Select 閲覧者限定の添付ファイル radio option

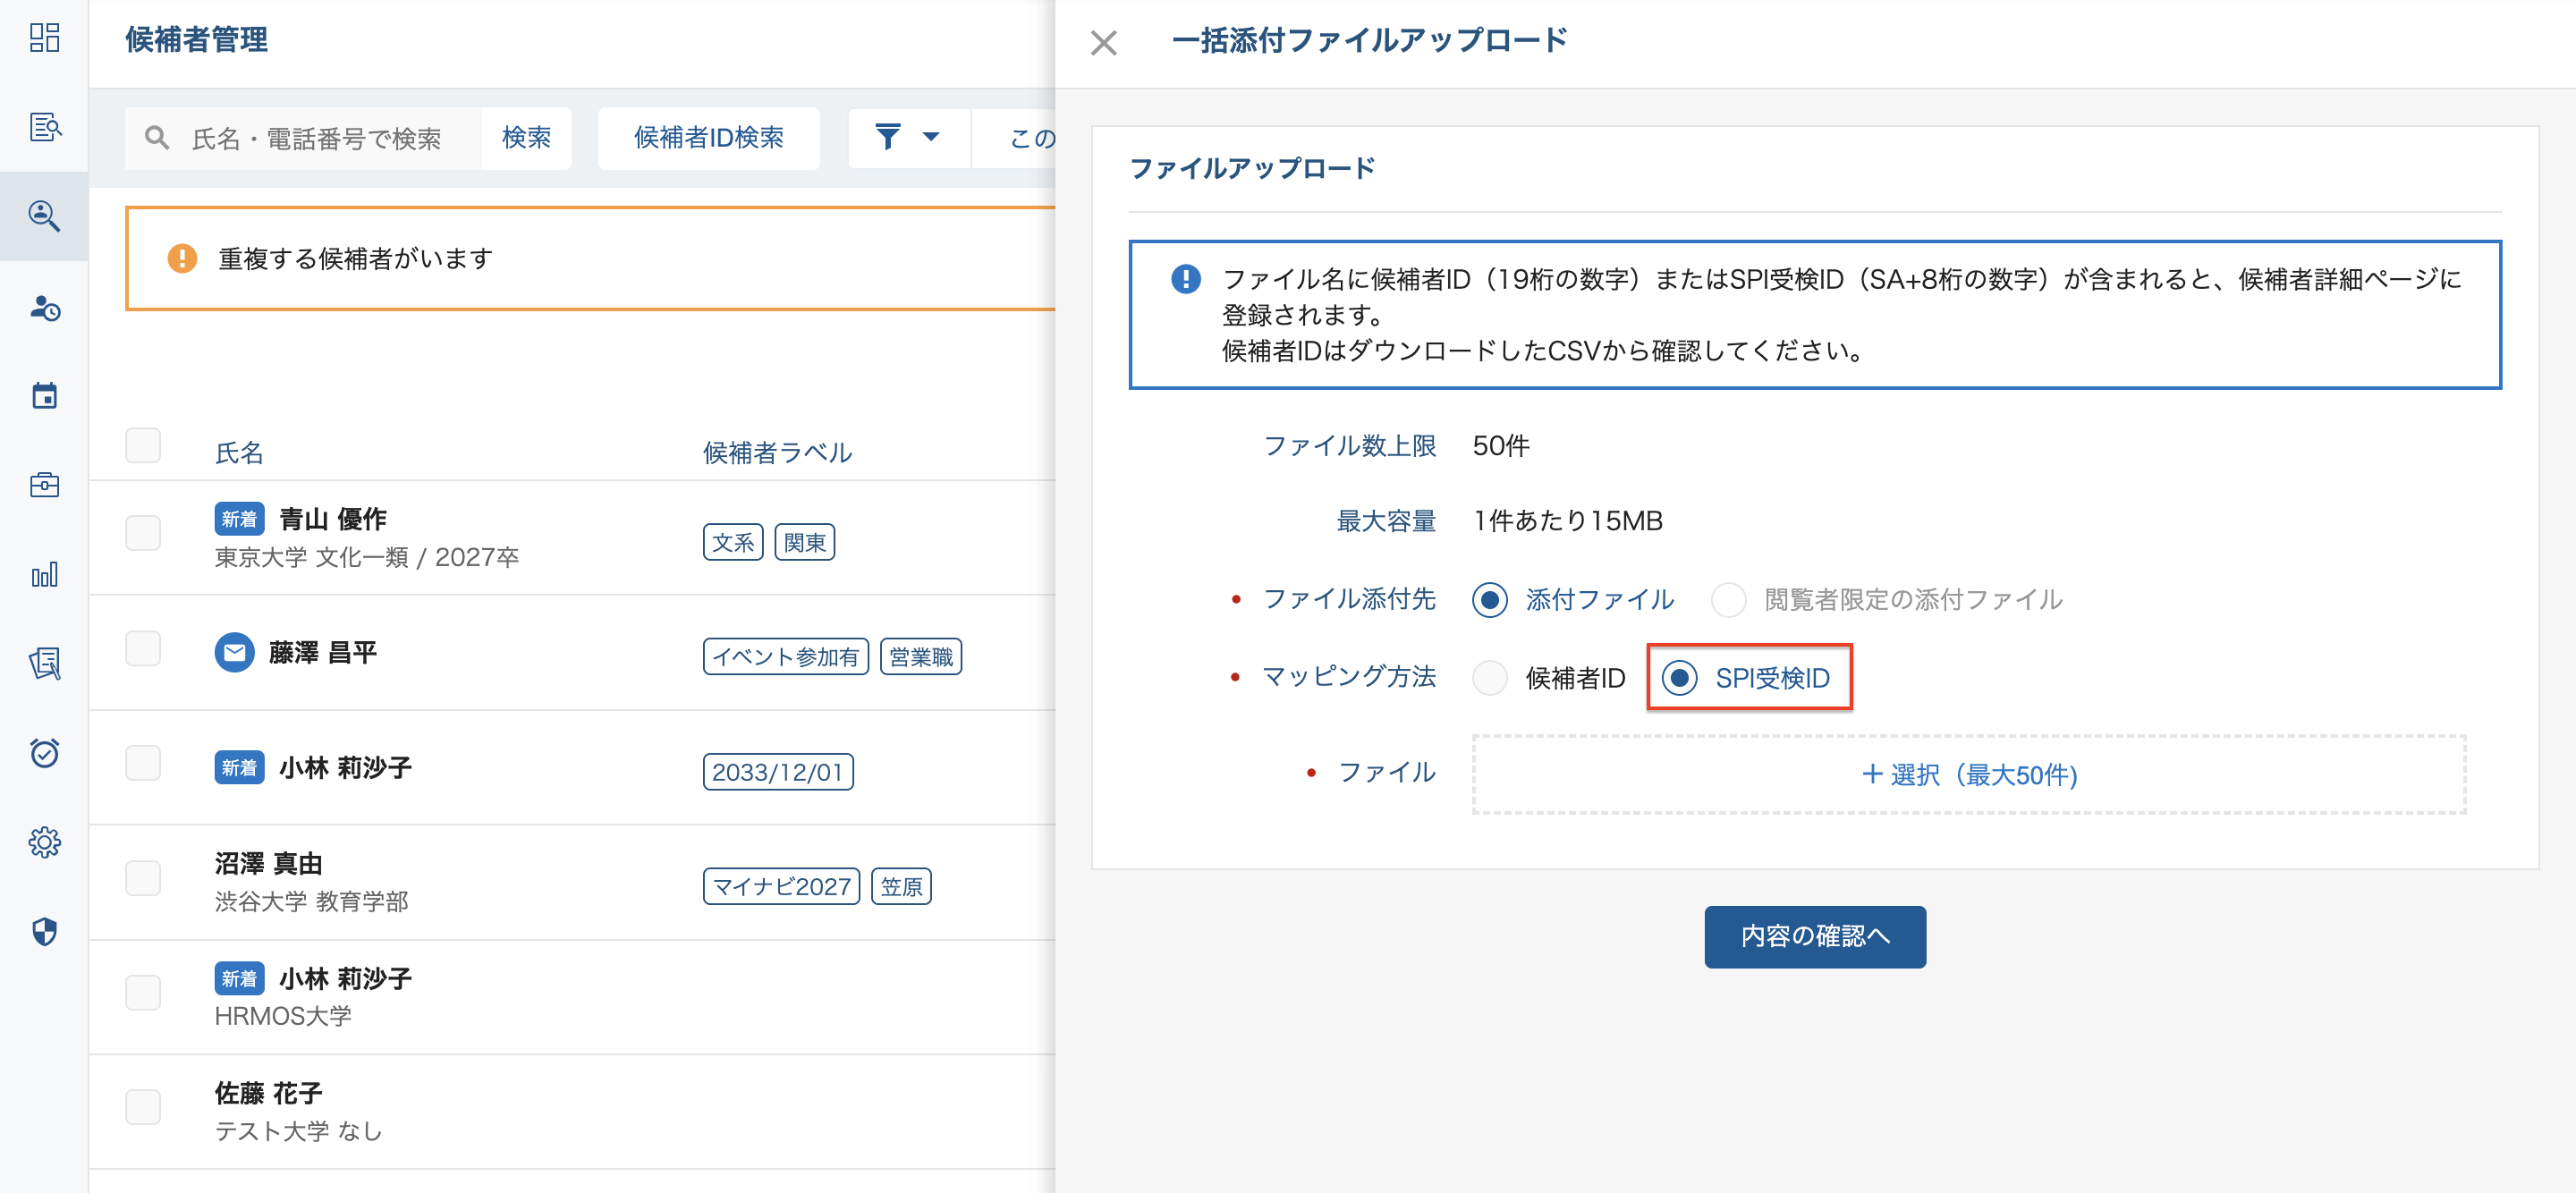coord(1728,600)
